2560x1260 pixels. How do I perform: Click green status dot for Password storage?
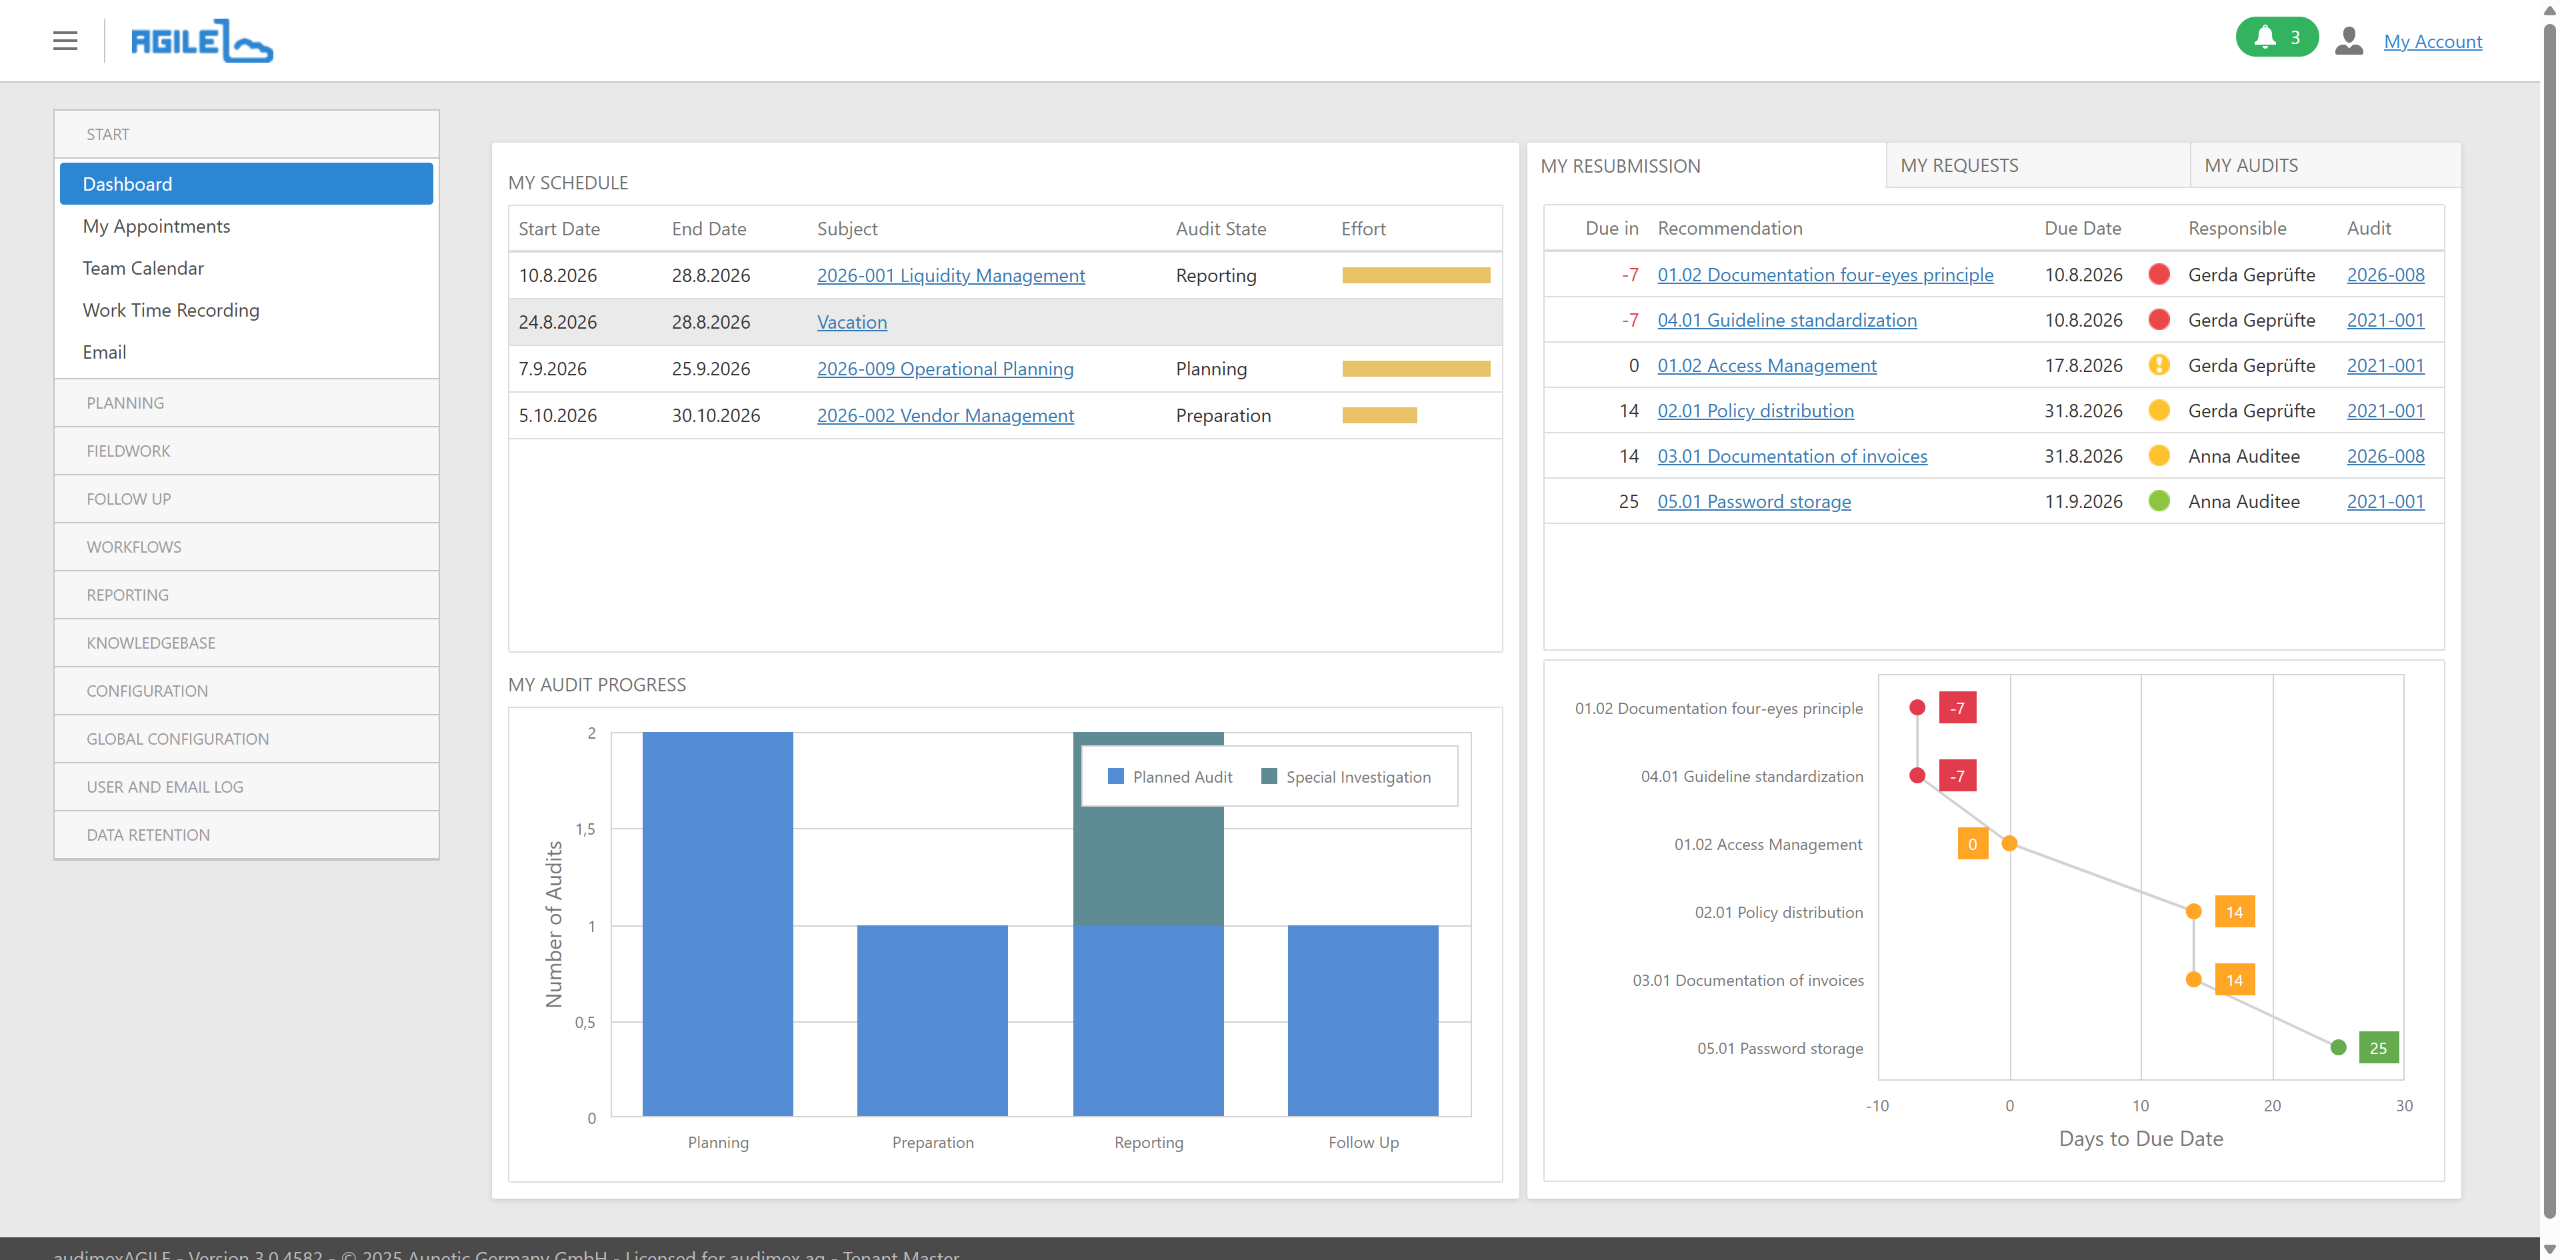(2159, 501)
